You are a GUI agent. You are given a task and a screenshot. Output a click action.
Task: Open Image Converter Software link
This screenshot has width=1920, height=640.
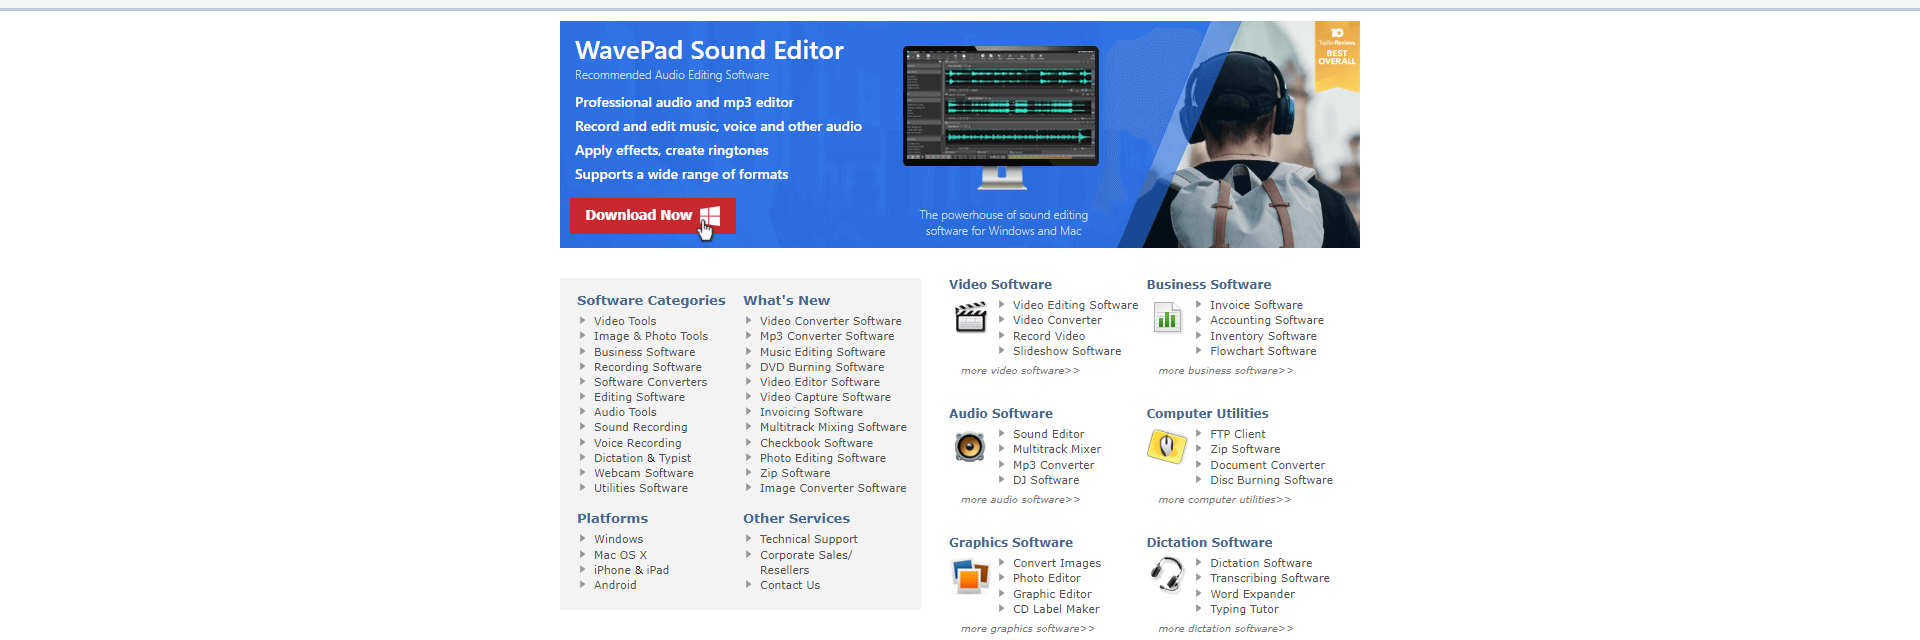pyautogui.click(x=833, y=488)
